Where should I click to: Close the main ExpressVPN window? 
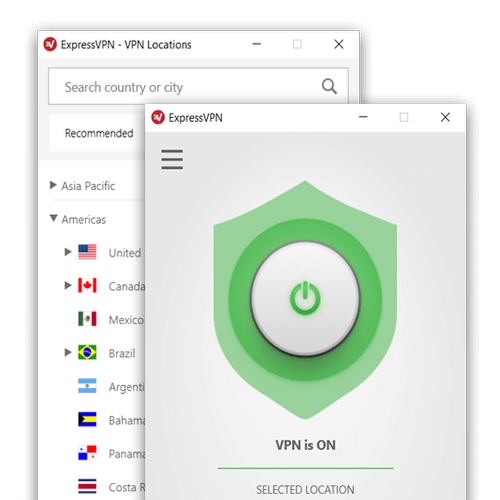click(445, 117)
